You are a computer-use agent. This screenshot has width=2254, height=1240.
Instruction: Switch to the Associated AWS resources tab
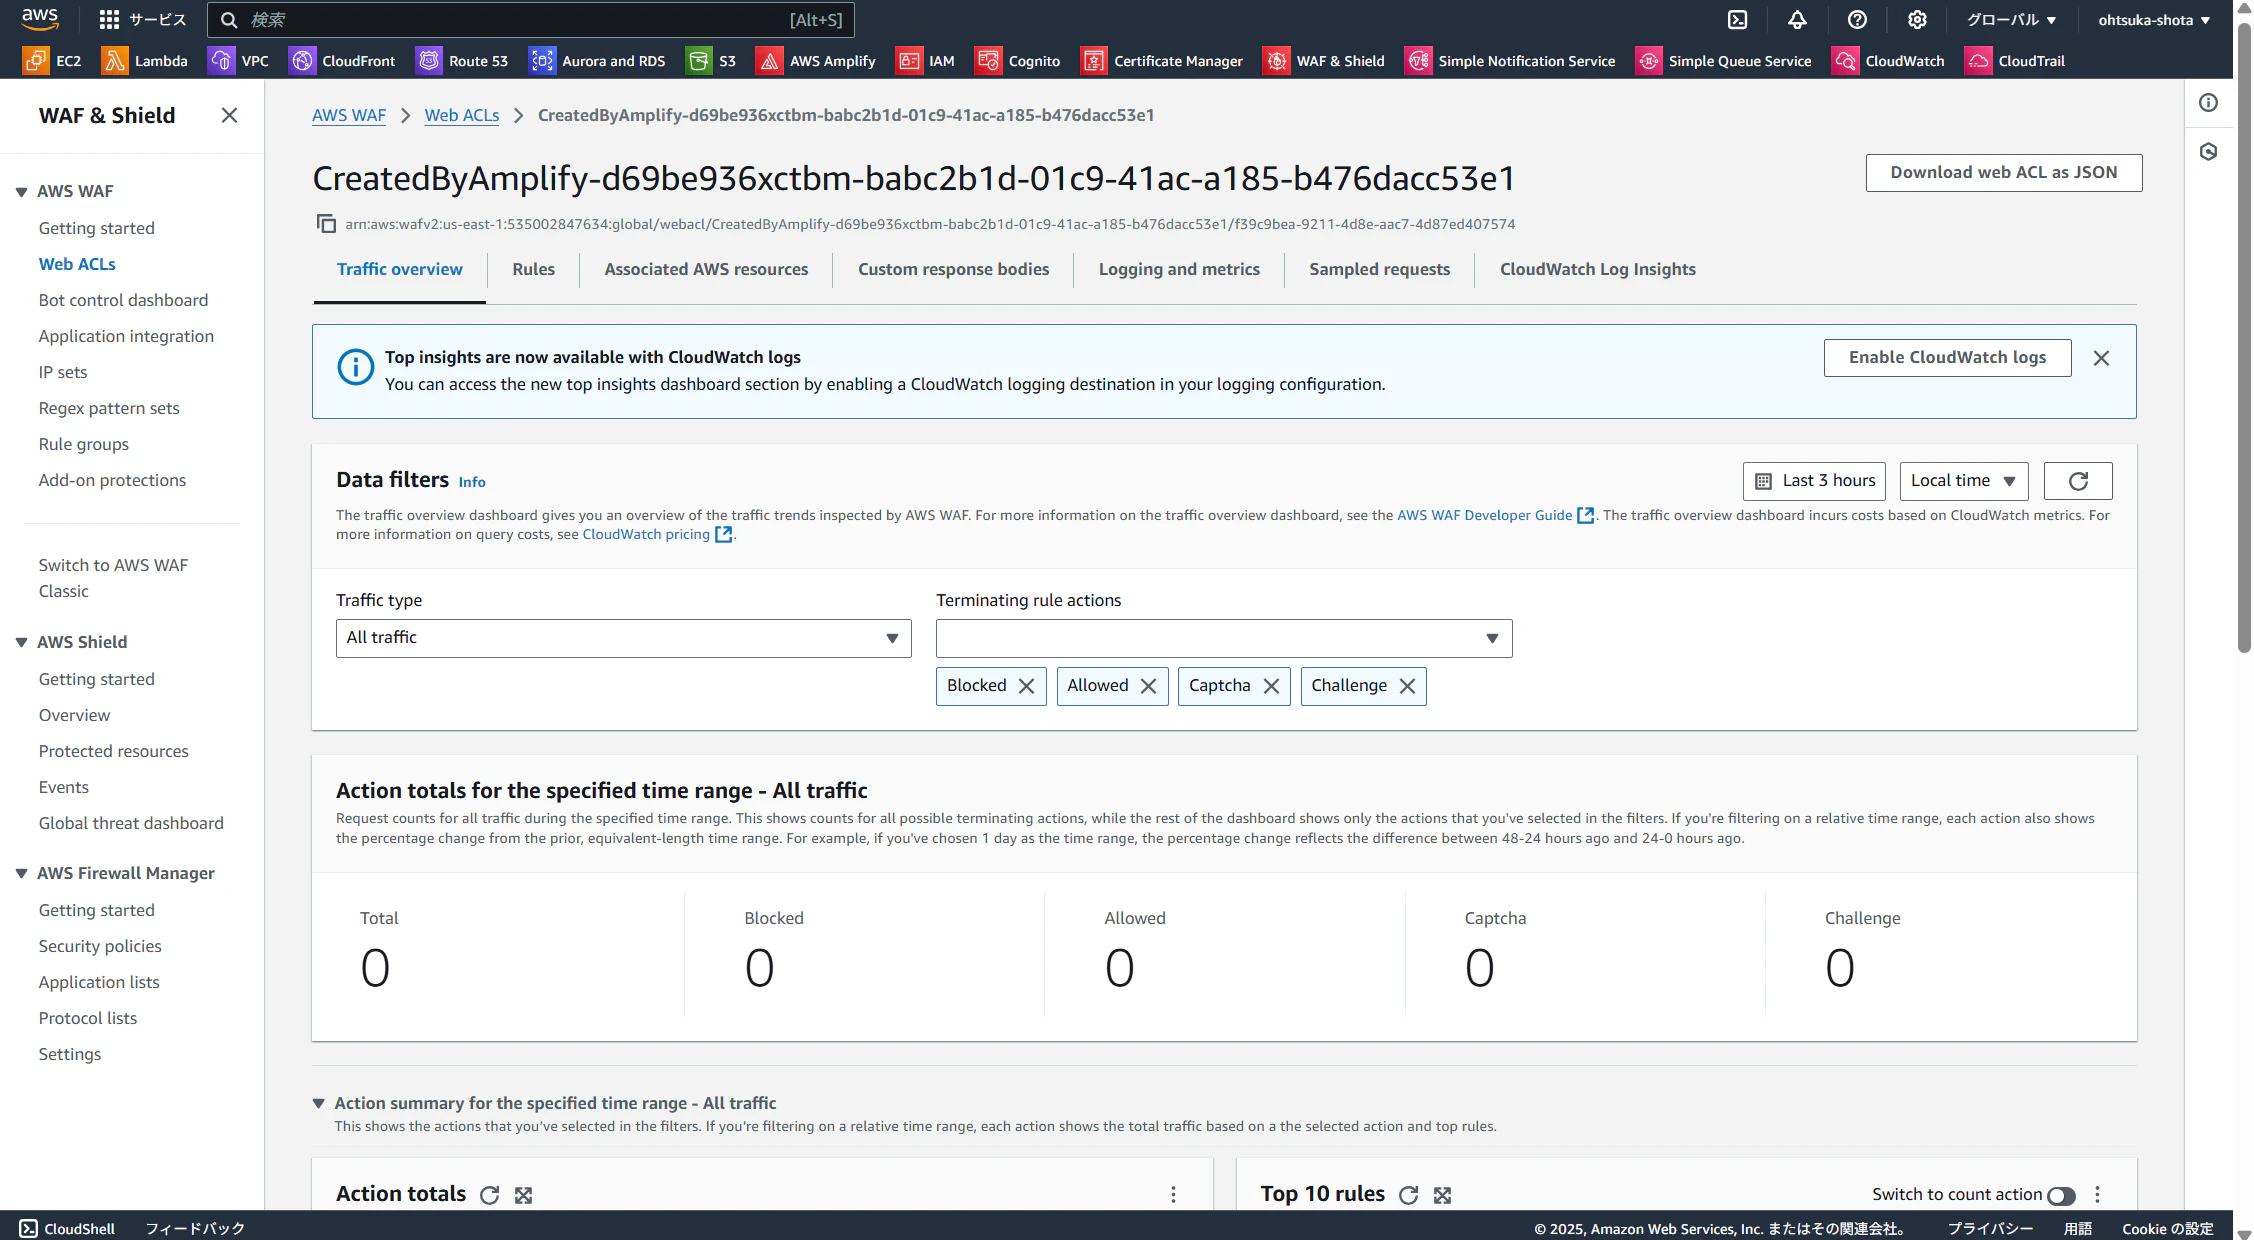tap(706, 269)
